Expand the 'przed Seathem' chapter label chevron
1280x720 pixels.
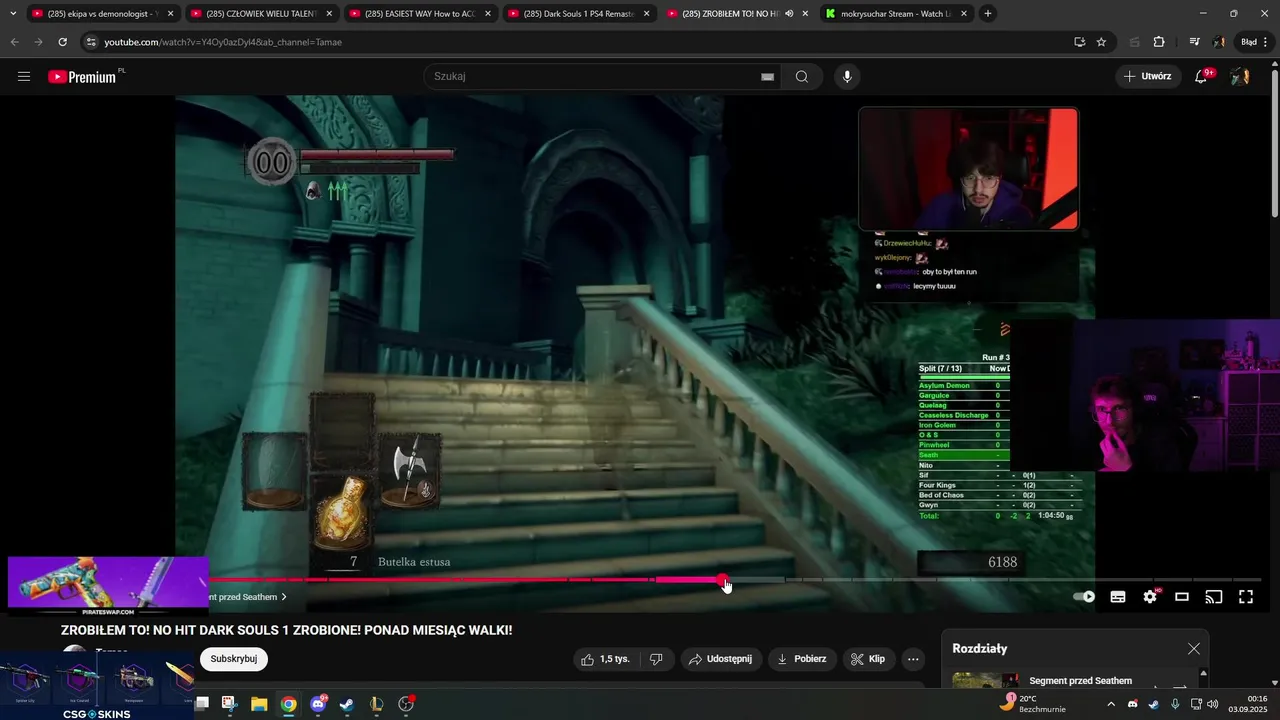click(x=284, y=597)
